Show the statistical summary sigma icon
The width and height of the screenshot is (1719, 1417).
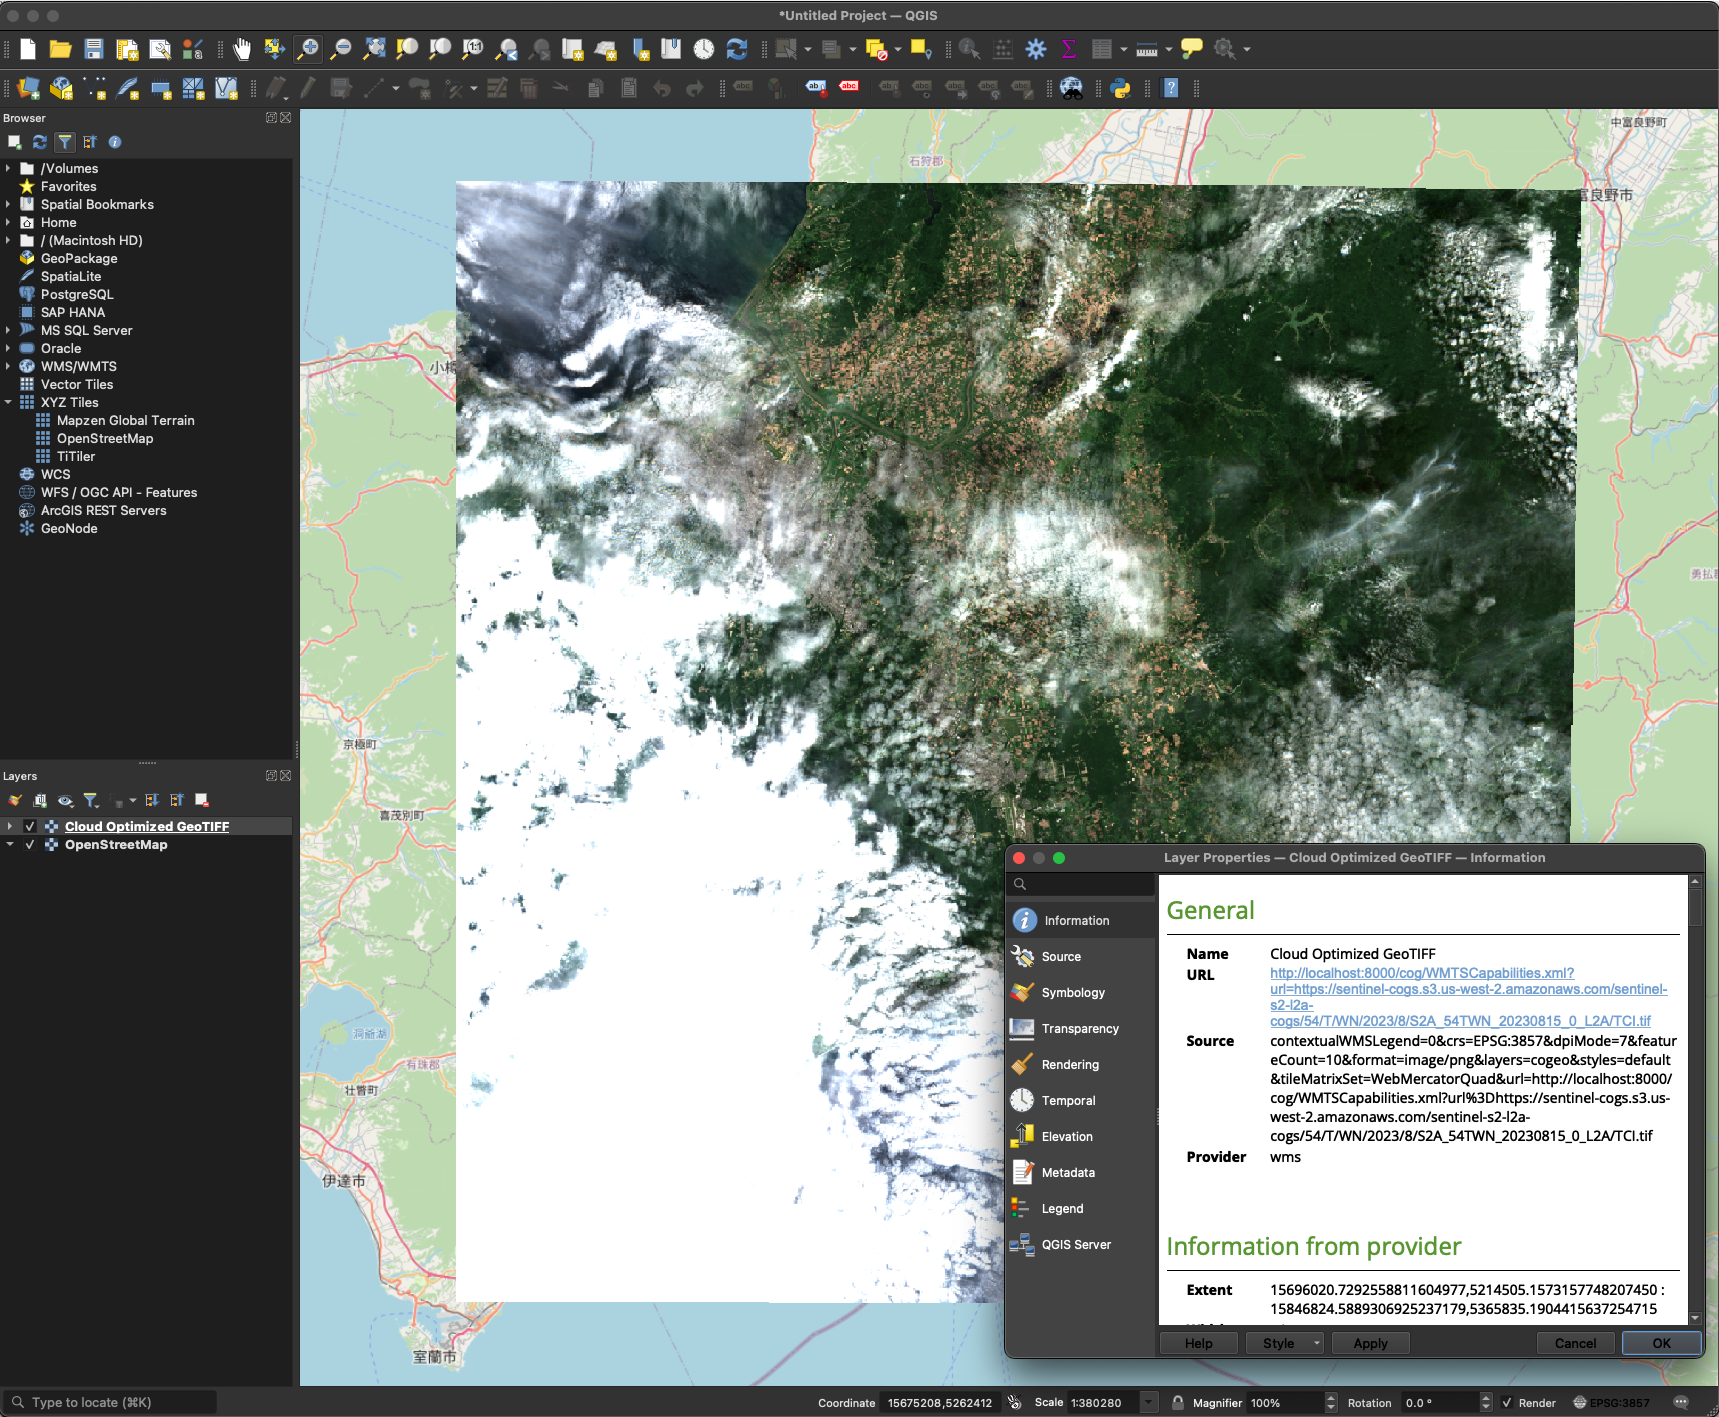point(1068,49)
